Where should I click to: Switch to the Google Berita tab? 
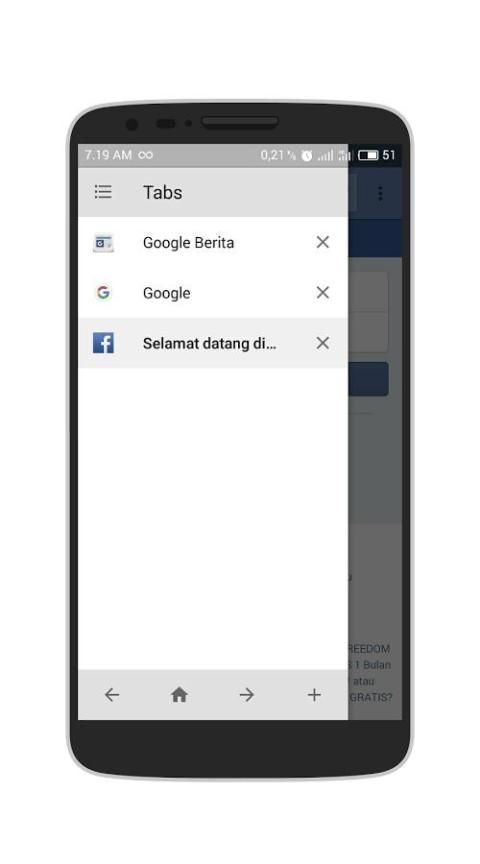[x=213, y=242]
